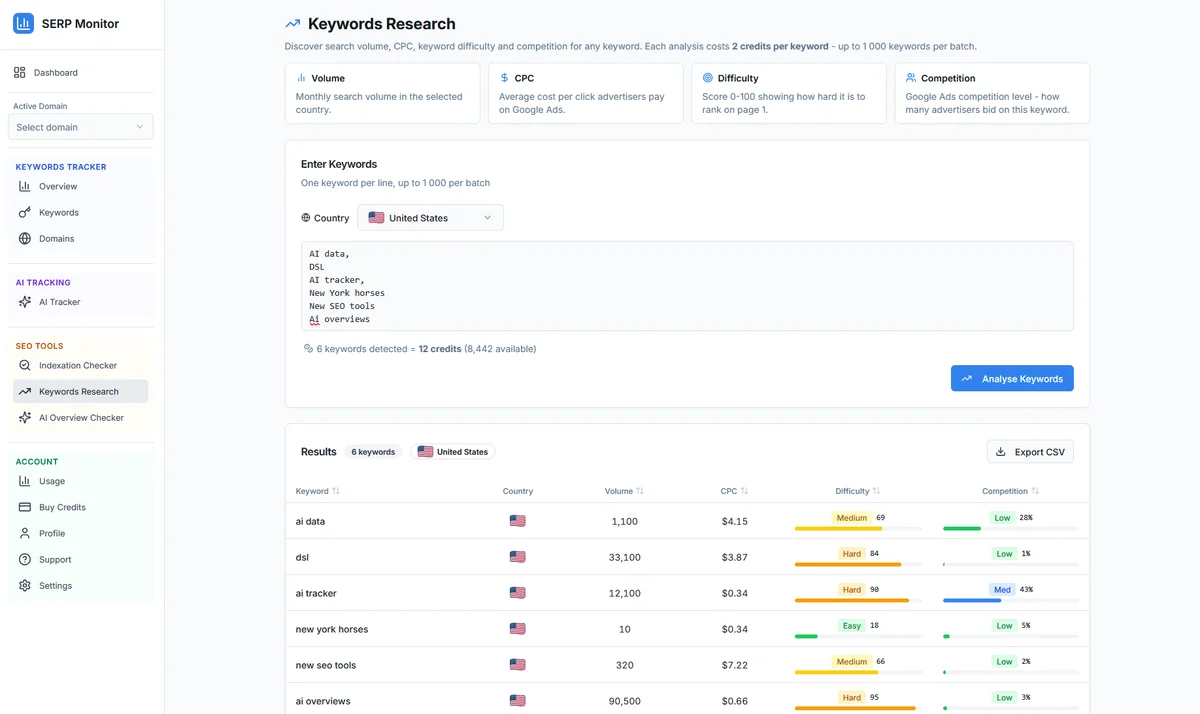Click the Support question mark icon
This screenshot has width=1200, height=714.
click(25, 560)
